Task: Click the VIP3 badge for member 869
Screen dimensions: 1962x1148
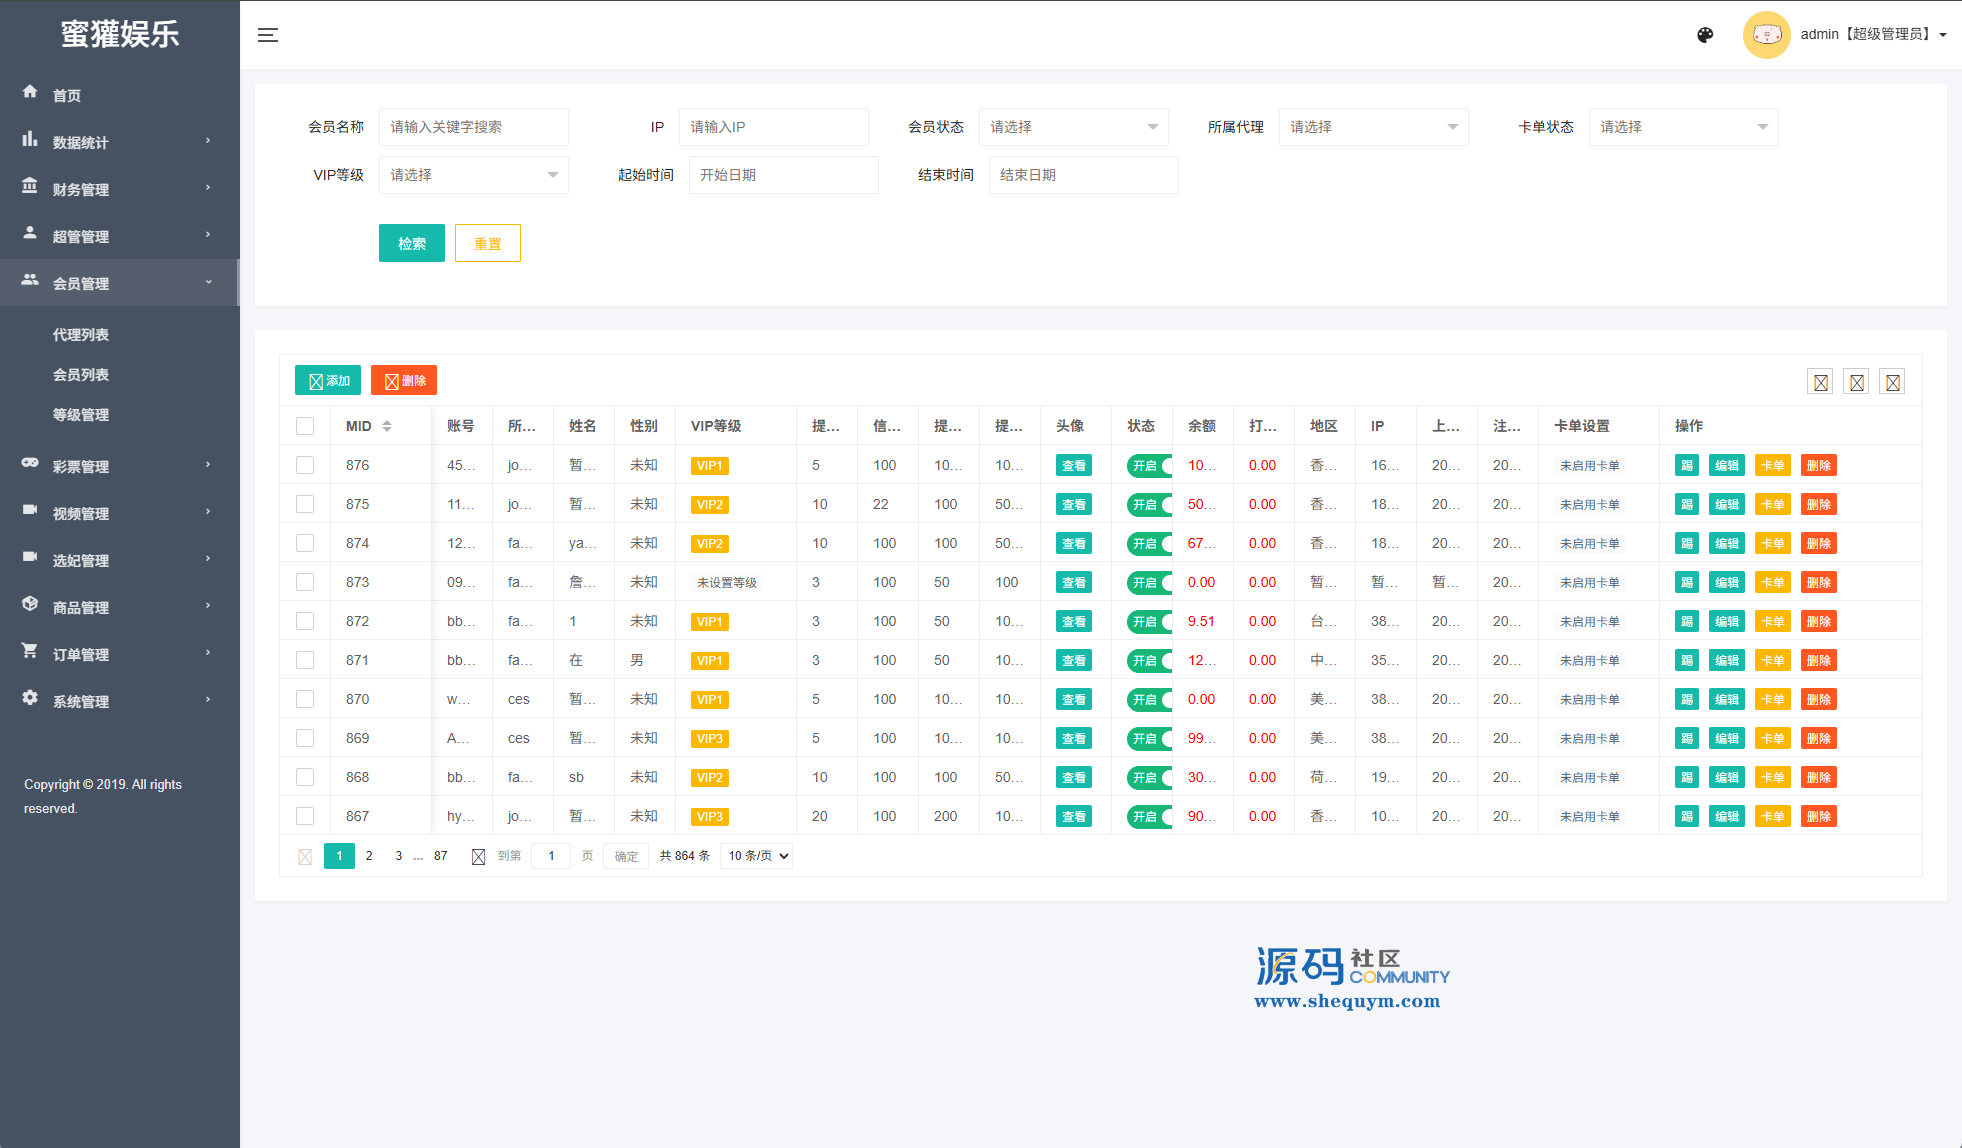Action: coord(709,739)
